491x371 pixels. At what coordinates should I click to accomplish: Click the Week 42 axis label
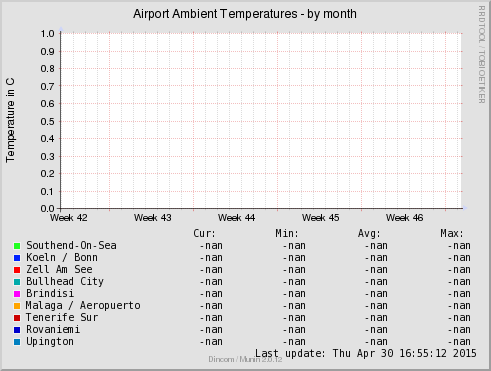click(69, 218)
